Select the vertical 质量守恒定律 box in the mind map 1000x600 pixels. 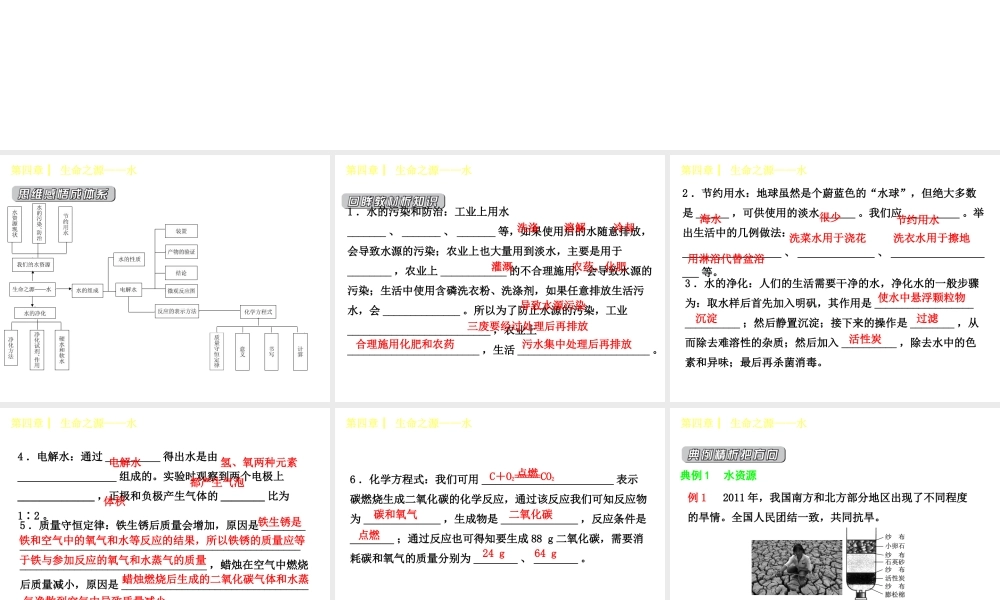(x=217, y=351)
